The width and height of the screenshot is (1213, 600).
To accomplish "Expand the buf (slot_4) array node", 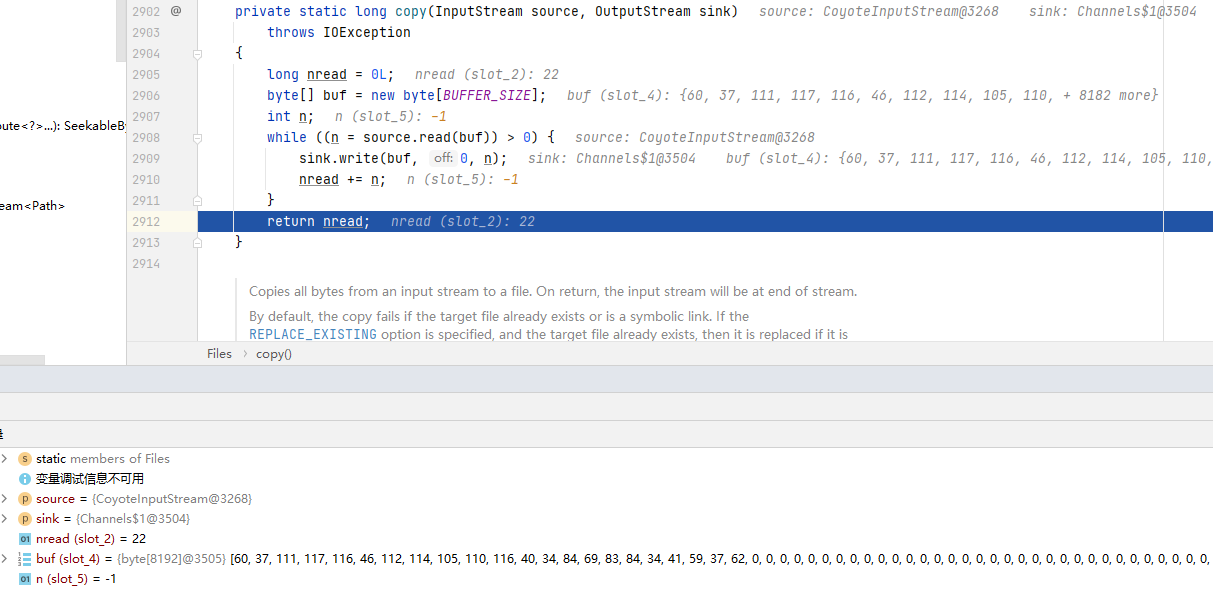I will [5, 558].
